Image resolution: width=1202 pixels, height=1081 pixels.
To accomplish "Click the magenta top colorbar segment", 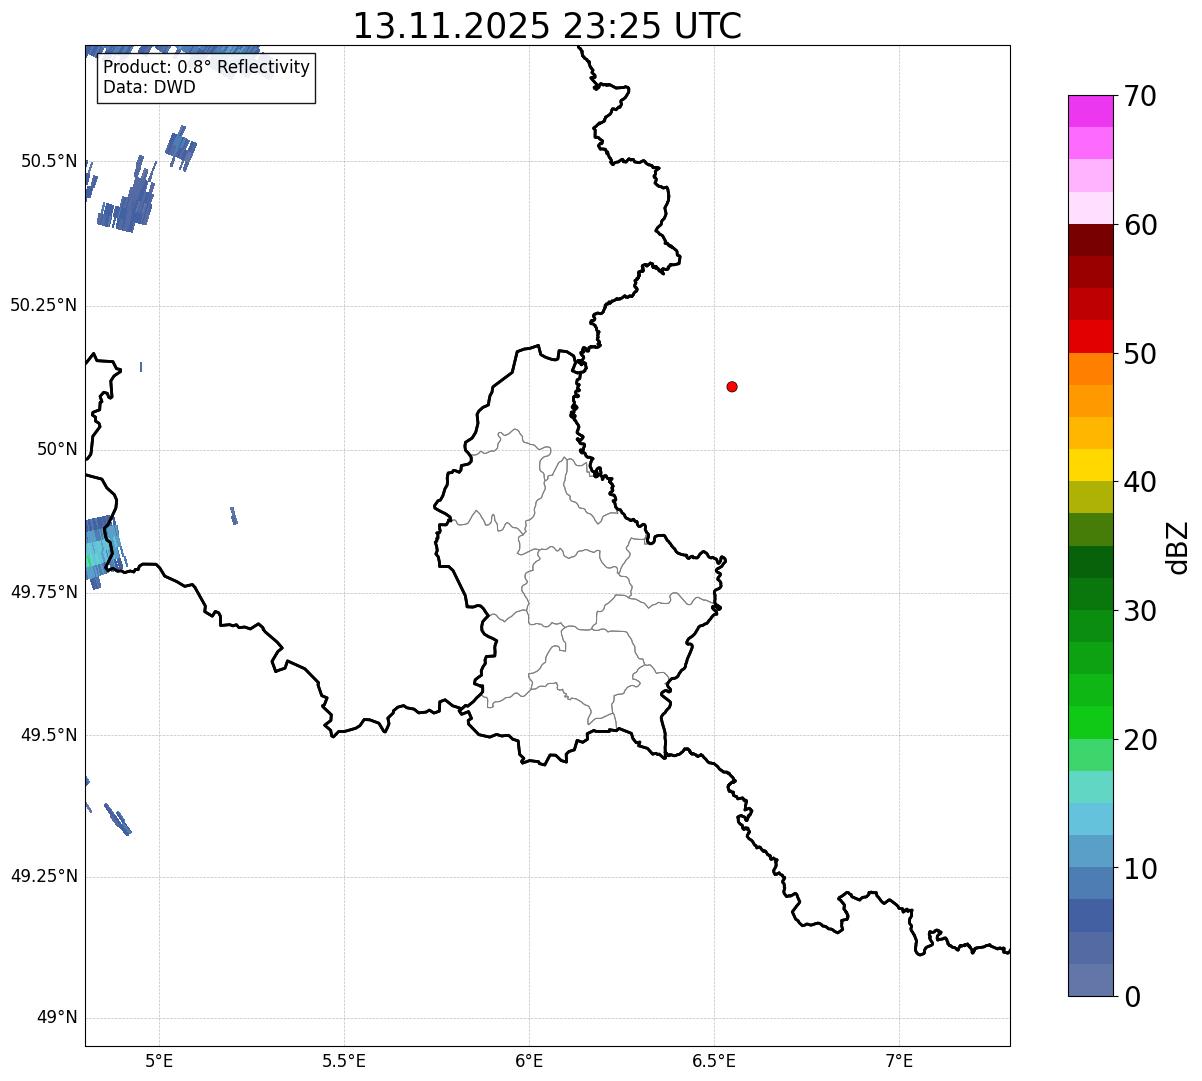I will pyautogui.click(x=1090, y=111).
